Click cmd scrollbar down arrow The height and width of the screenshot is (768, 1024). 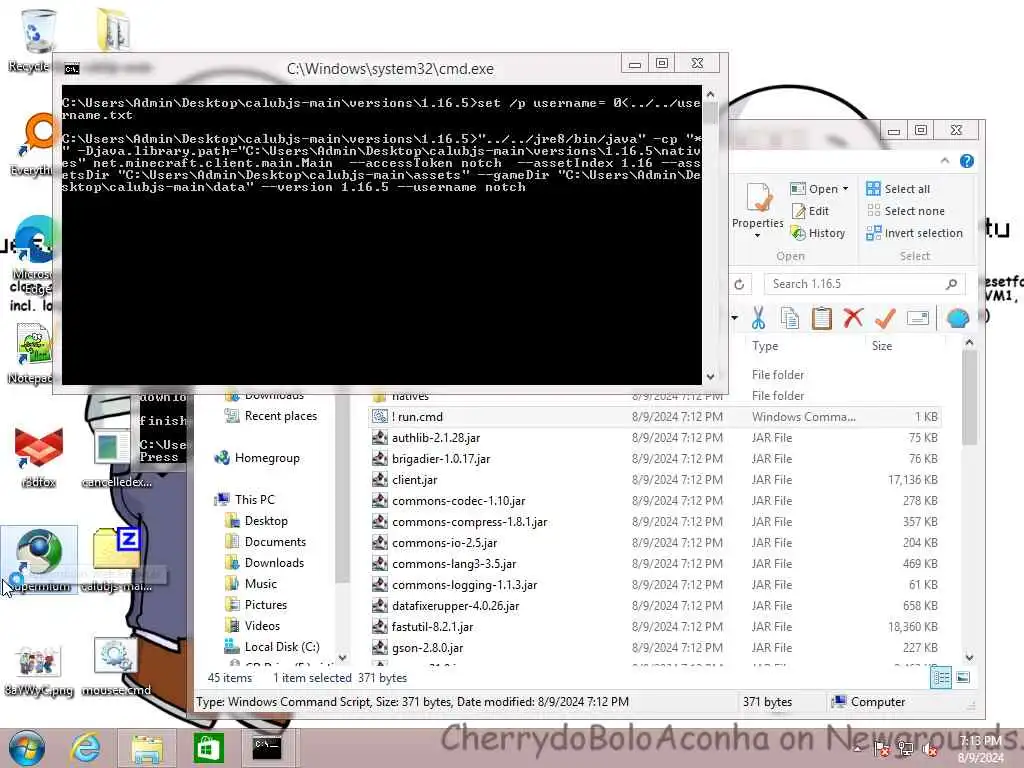[x=710, y=376]
